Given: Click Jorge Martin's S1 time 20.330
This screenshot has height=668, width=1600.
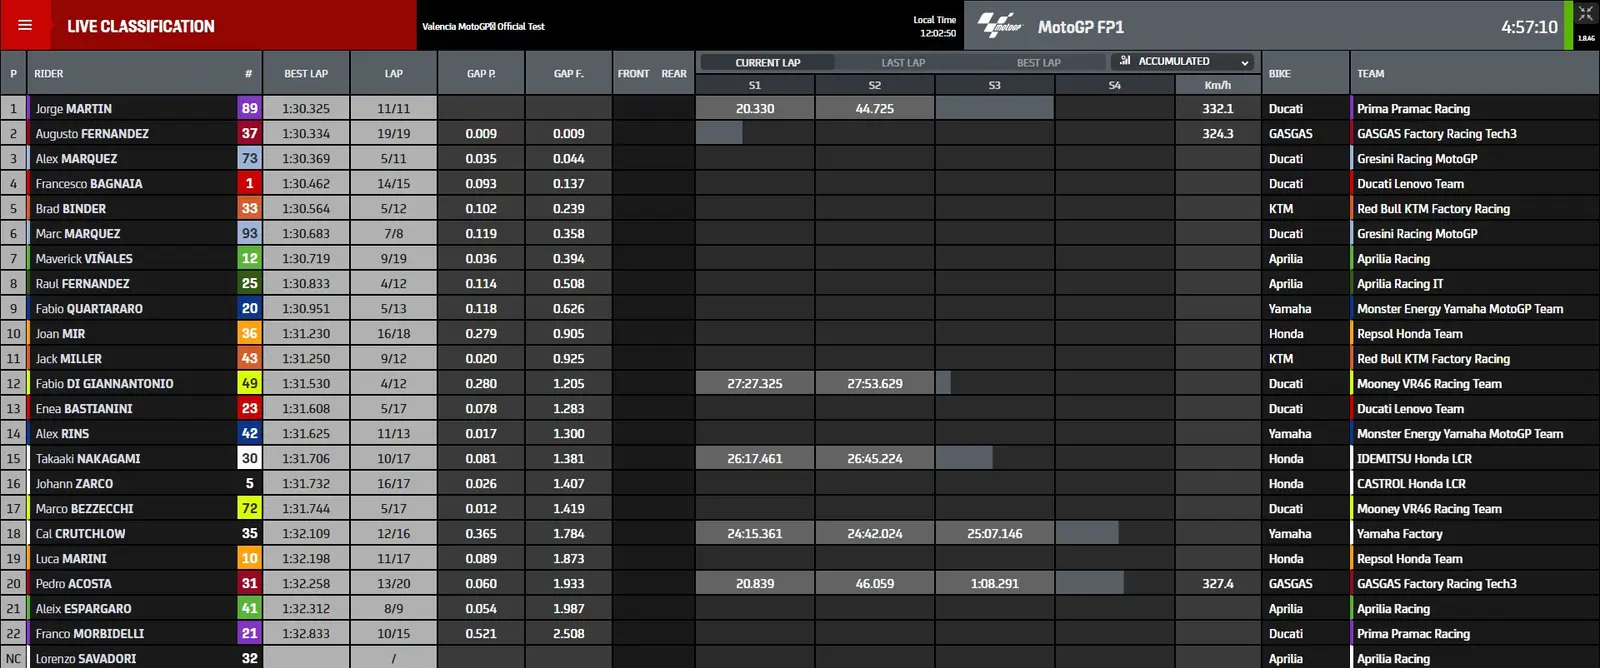Looking at the screenshot, I should (755, 108).
